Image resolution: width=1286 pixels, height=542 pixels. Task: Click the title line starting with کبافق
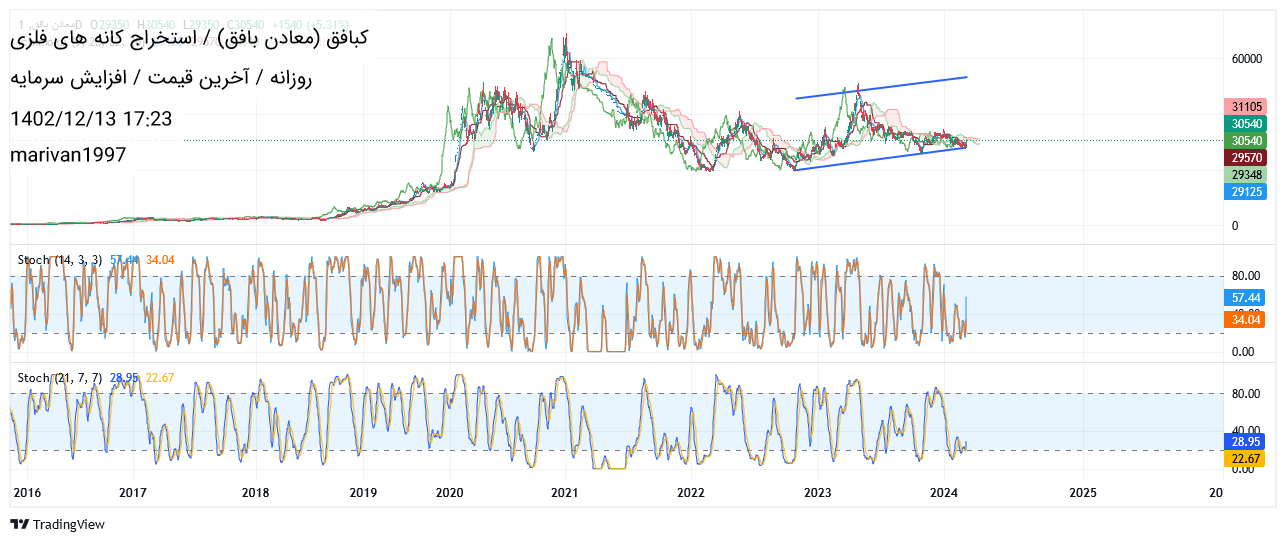click(189, 38)
